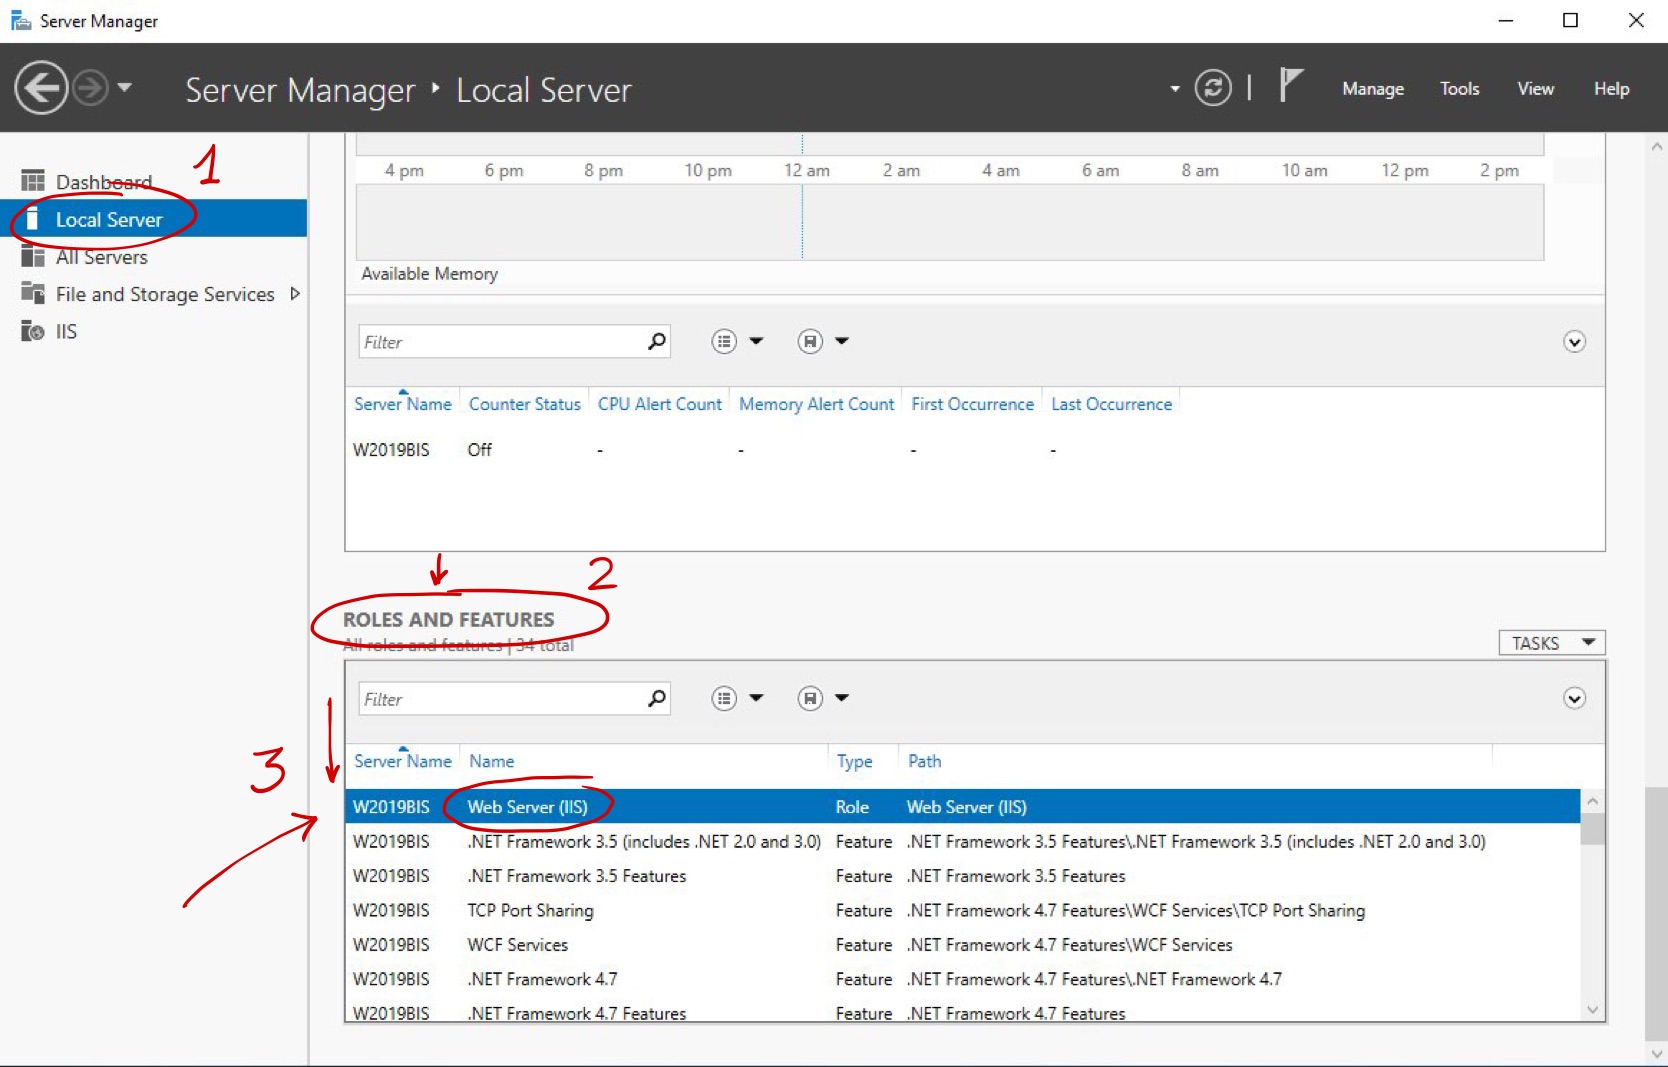
Task: Click the roles list scrollbar thumb
Action: point(1593,829)
